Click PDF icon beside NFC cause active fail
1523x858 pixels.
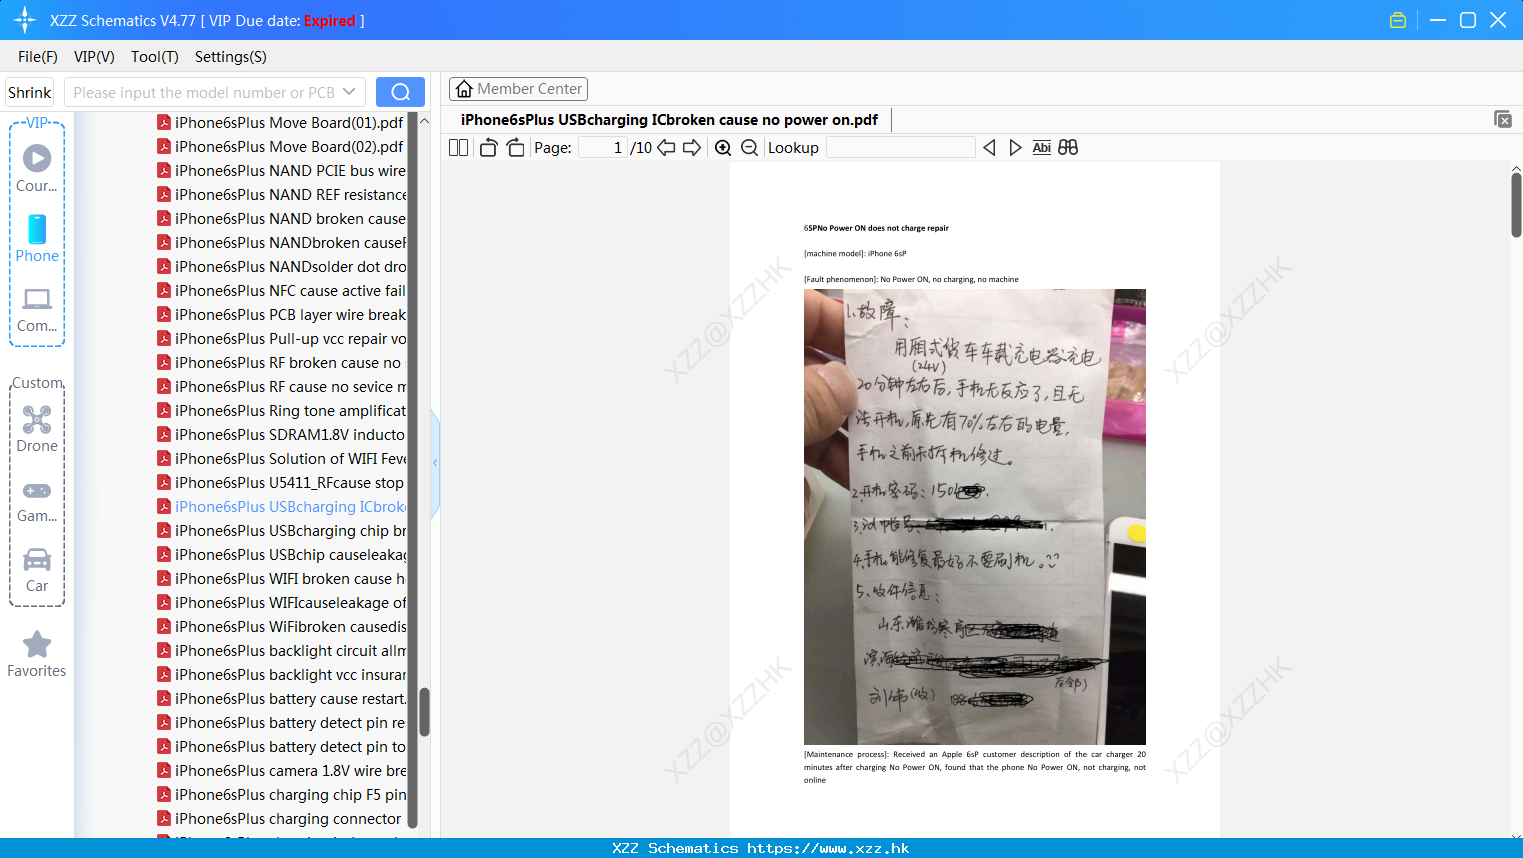[x=164, y=291]
